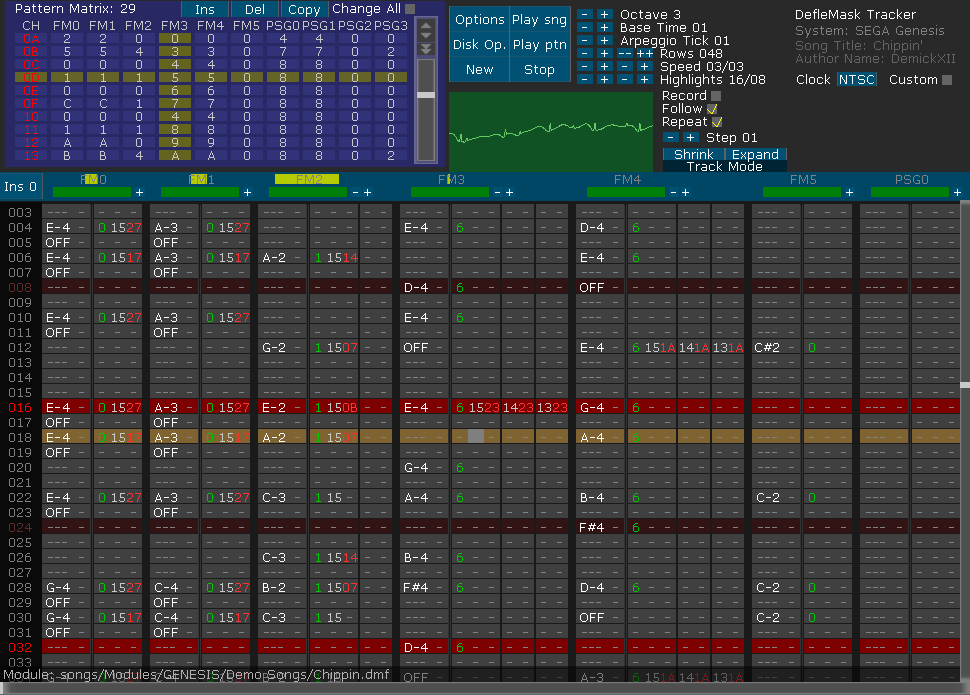Click the double-minus button beside Rows
This screenshot has height=695, width=970.
coord(625,53)
